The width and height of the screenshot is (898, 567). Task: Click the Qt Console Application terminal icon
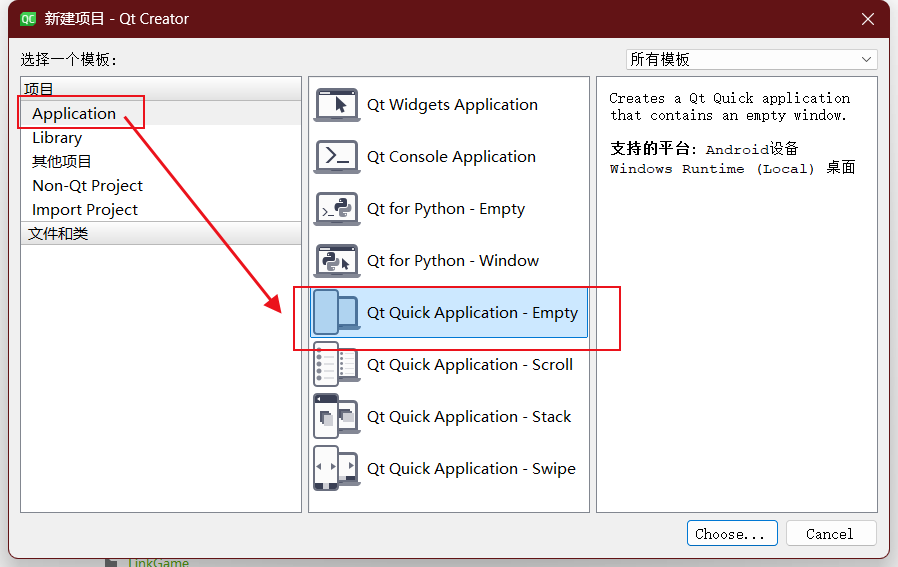337,157
